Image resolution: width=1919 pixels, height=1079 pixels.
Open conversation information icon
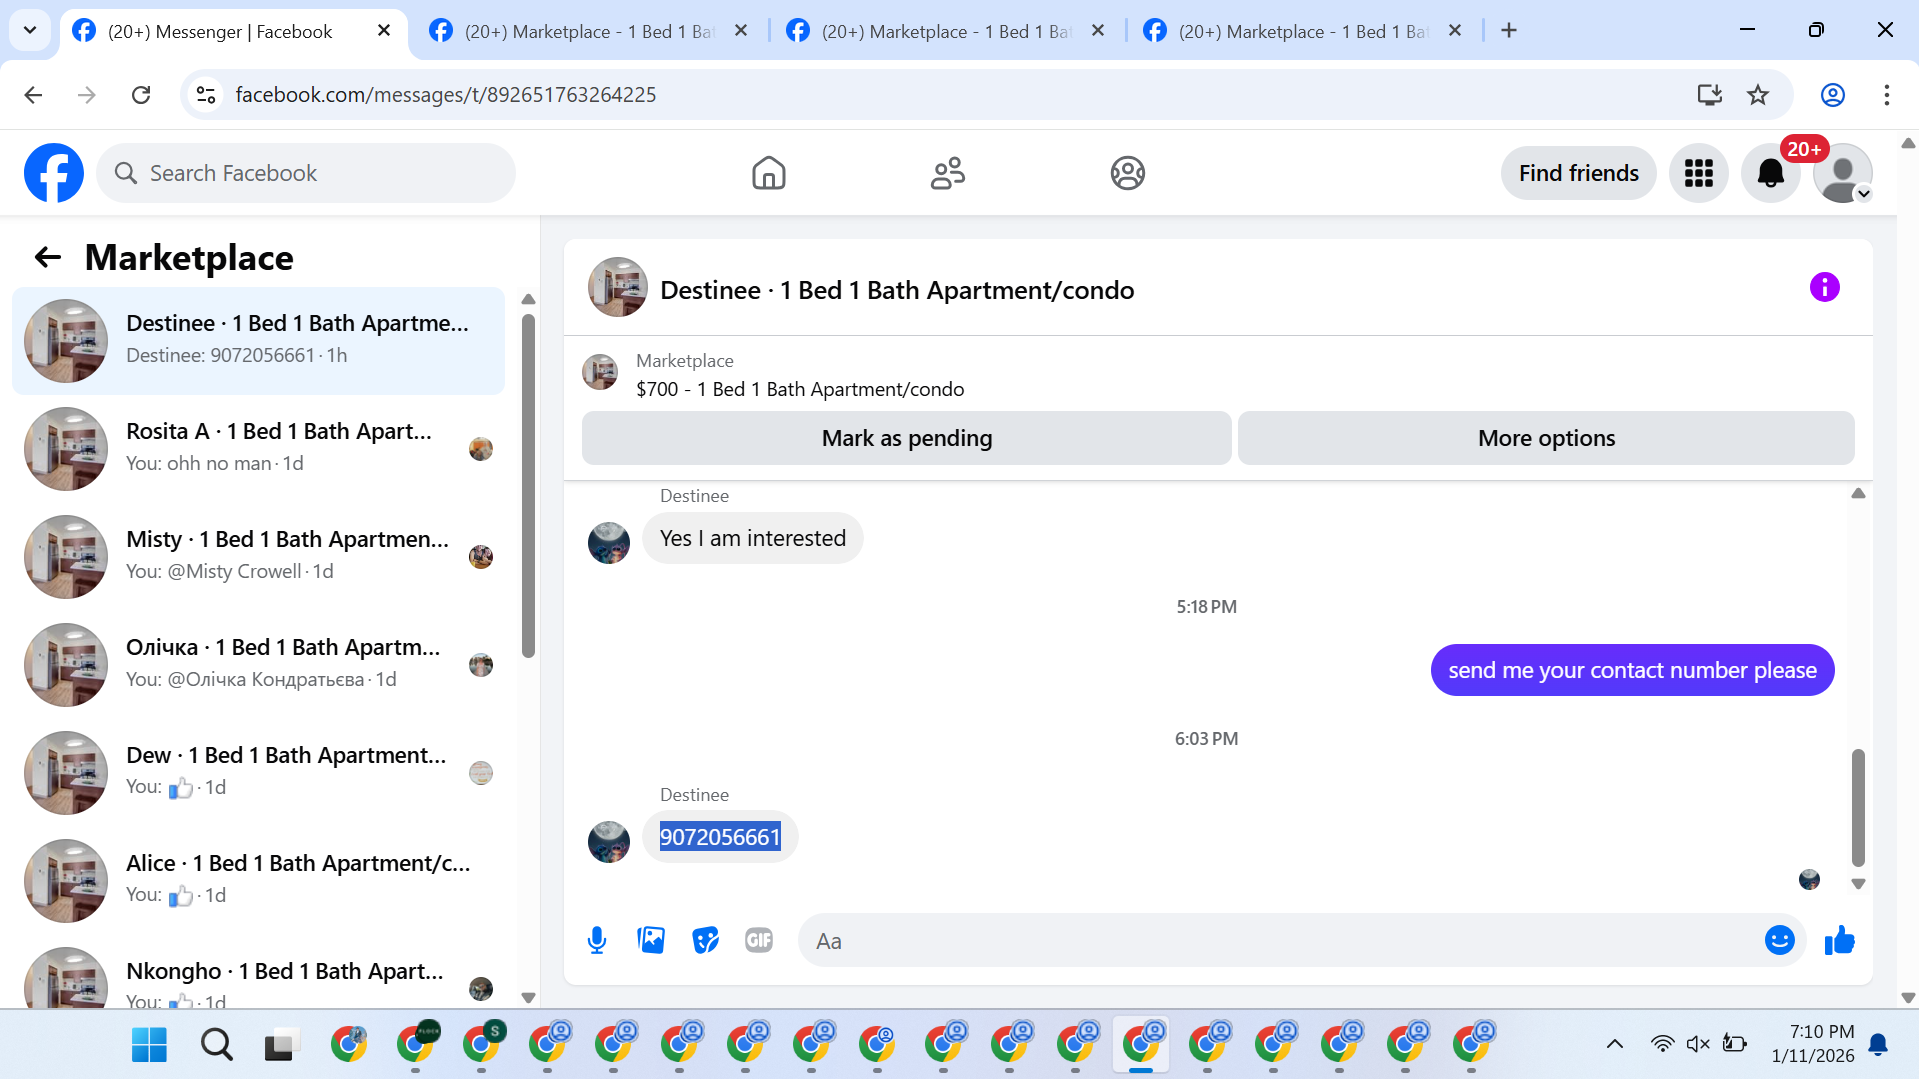pos(1824,288)
